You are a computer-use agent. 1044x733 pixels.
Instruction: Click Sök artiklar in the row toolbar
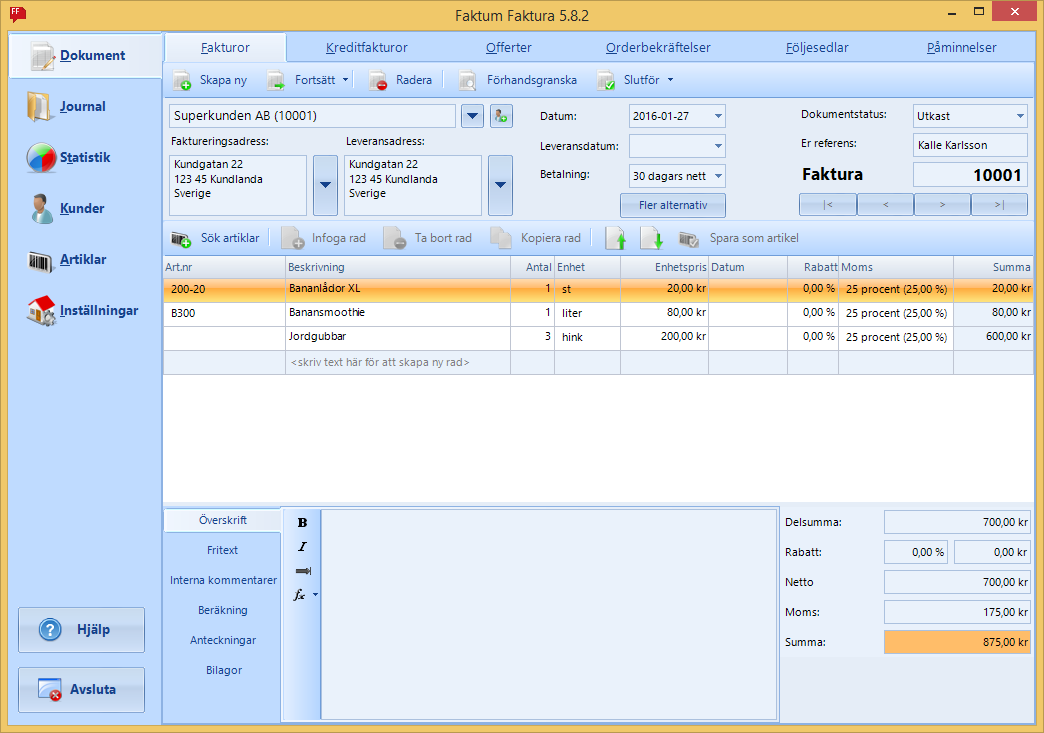coord(216,238)
